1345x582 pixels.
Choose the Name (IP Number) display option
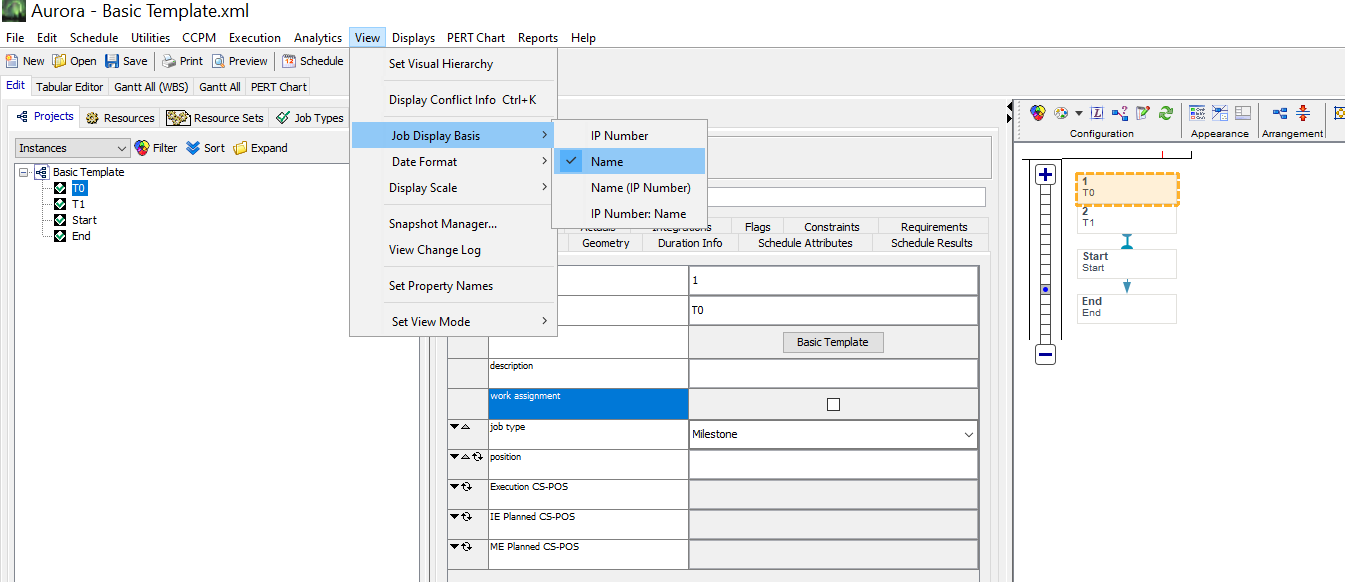[640, 188]
